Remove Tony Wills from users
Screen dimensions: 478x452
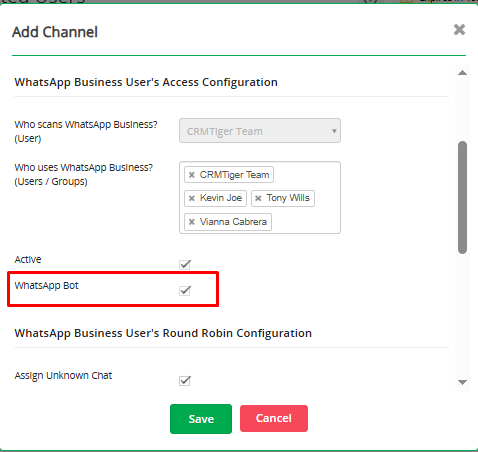pos(258,198)
